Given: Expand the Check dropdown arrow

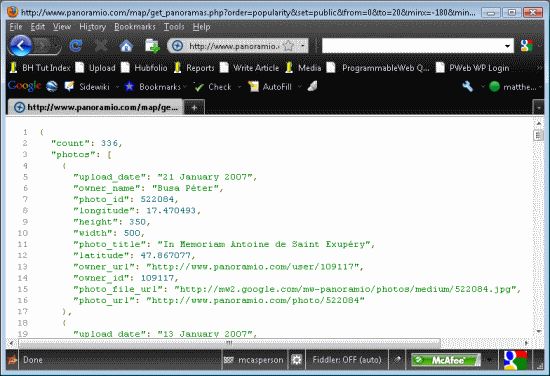Looking at the screenshot, I should coord(239,87).
